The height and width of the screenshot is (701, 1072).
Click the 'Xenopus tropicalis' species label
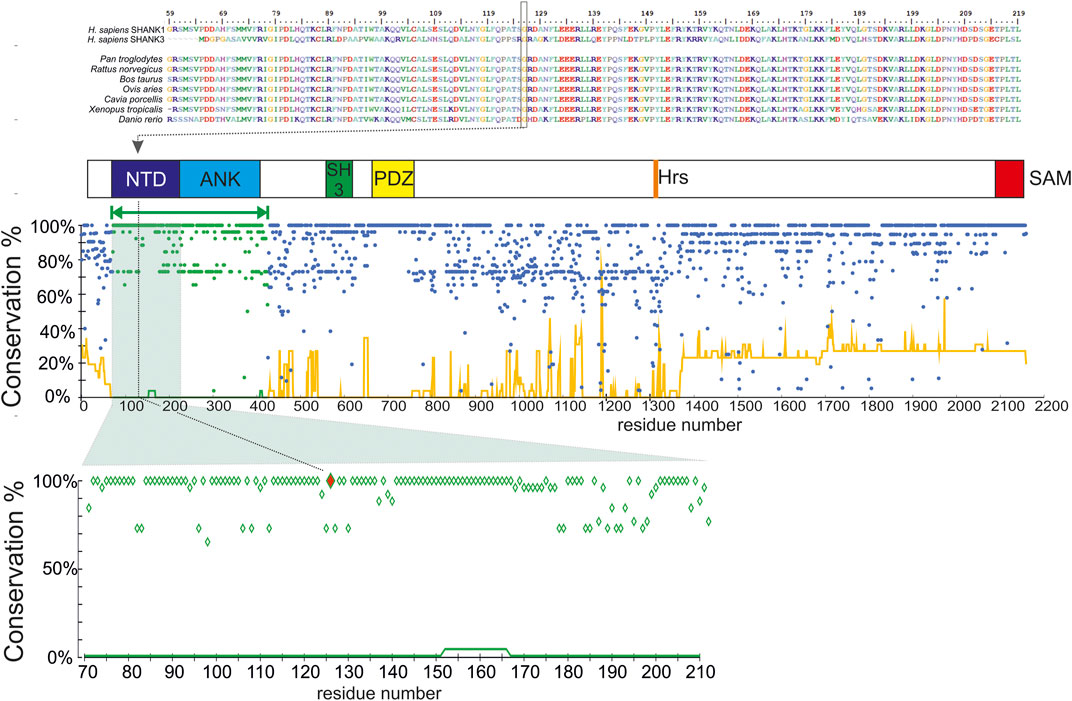(126, 109)
